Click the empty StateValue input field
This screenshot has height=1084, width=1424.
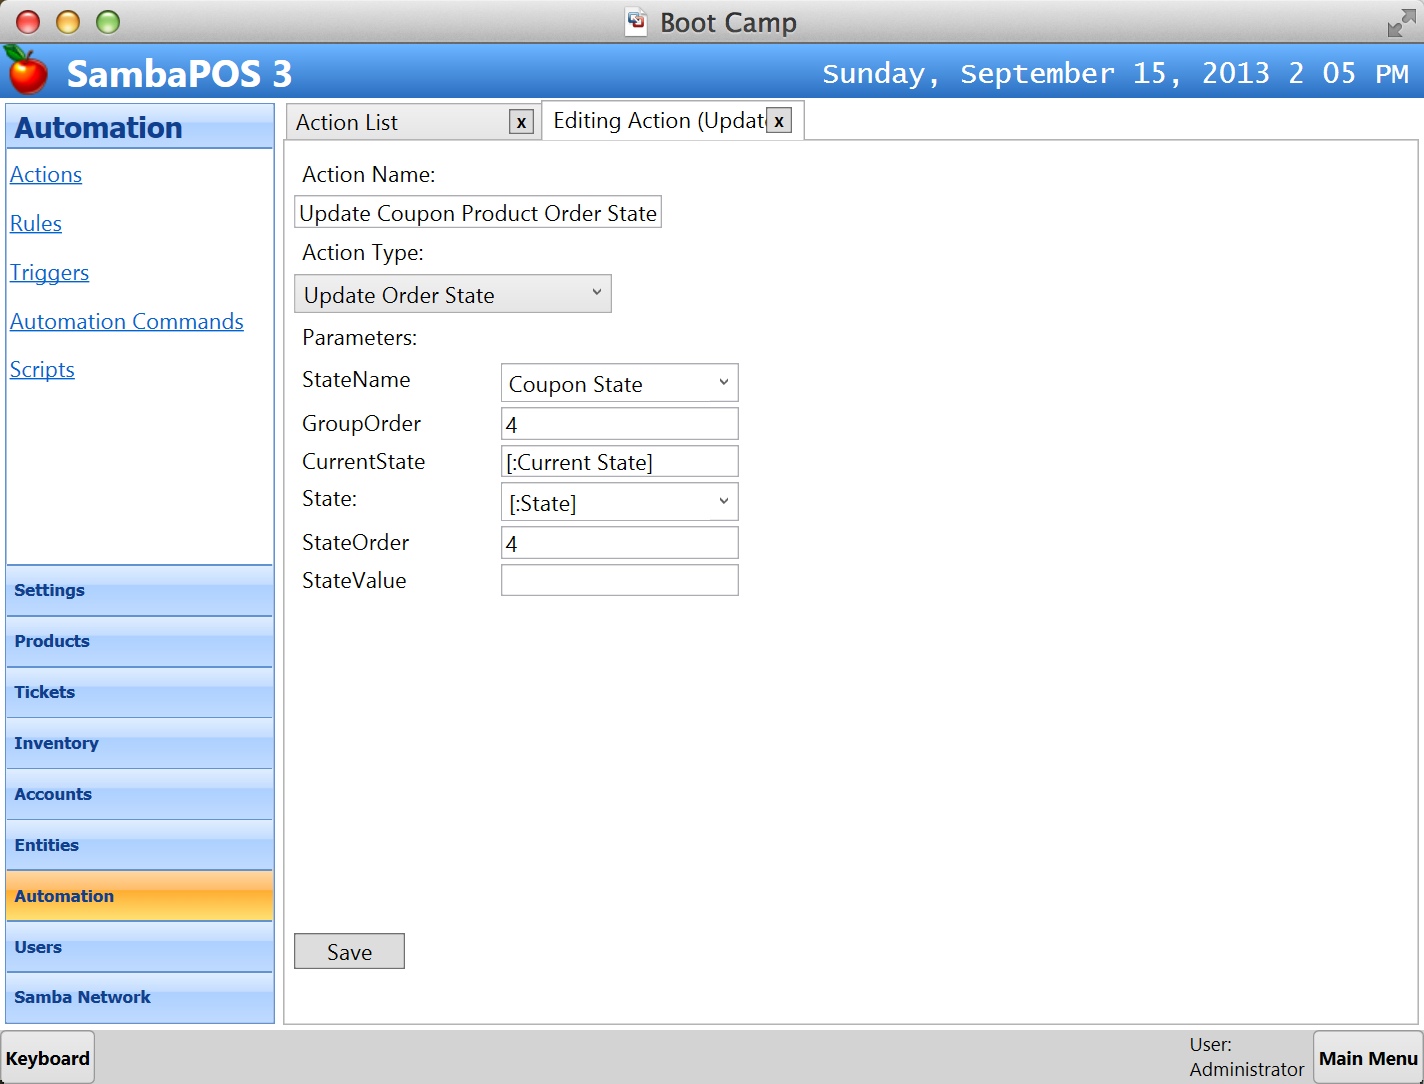619,581
